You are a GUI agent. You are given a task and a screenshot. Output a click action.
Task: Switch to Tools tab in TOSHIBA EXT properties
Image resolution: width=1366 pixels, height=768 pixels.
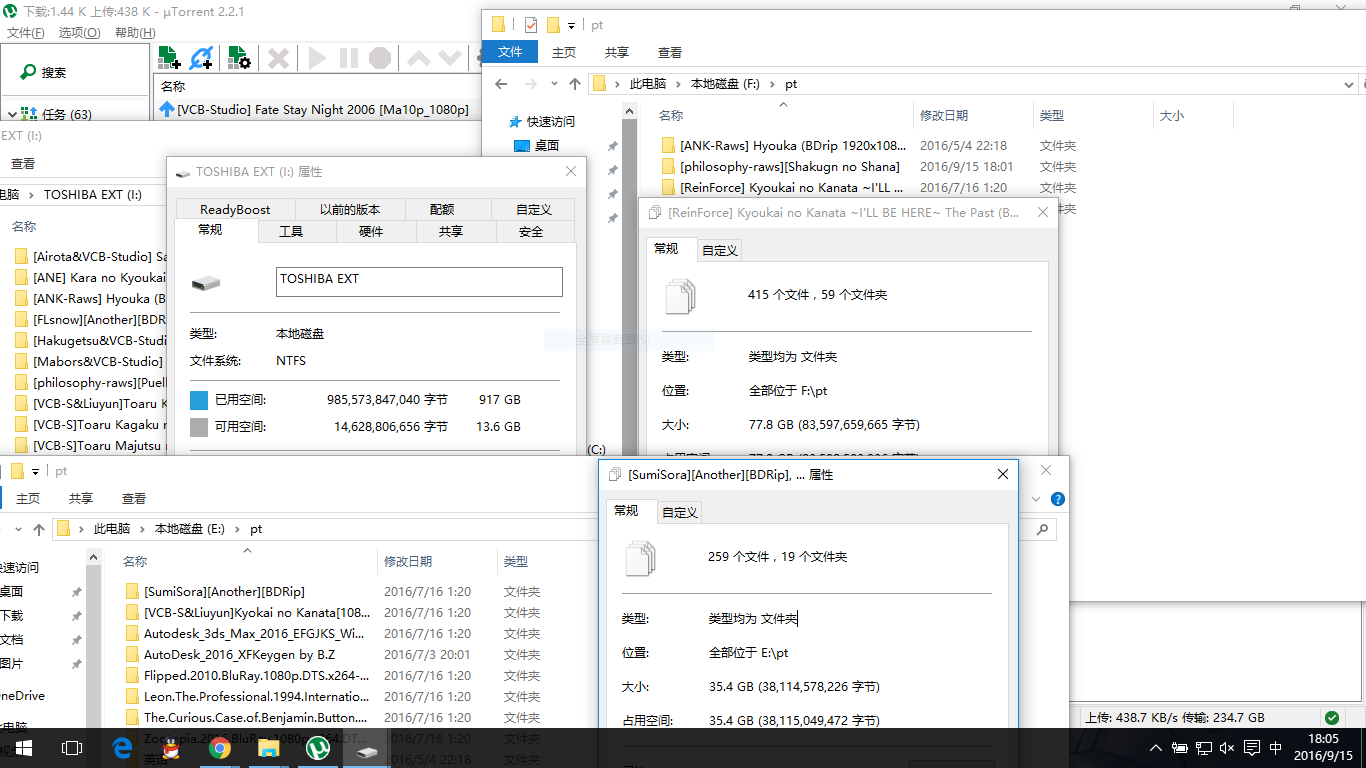click(291, 231)
